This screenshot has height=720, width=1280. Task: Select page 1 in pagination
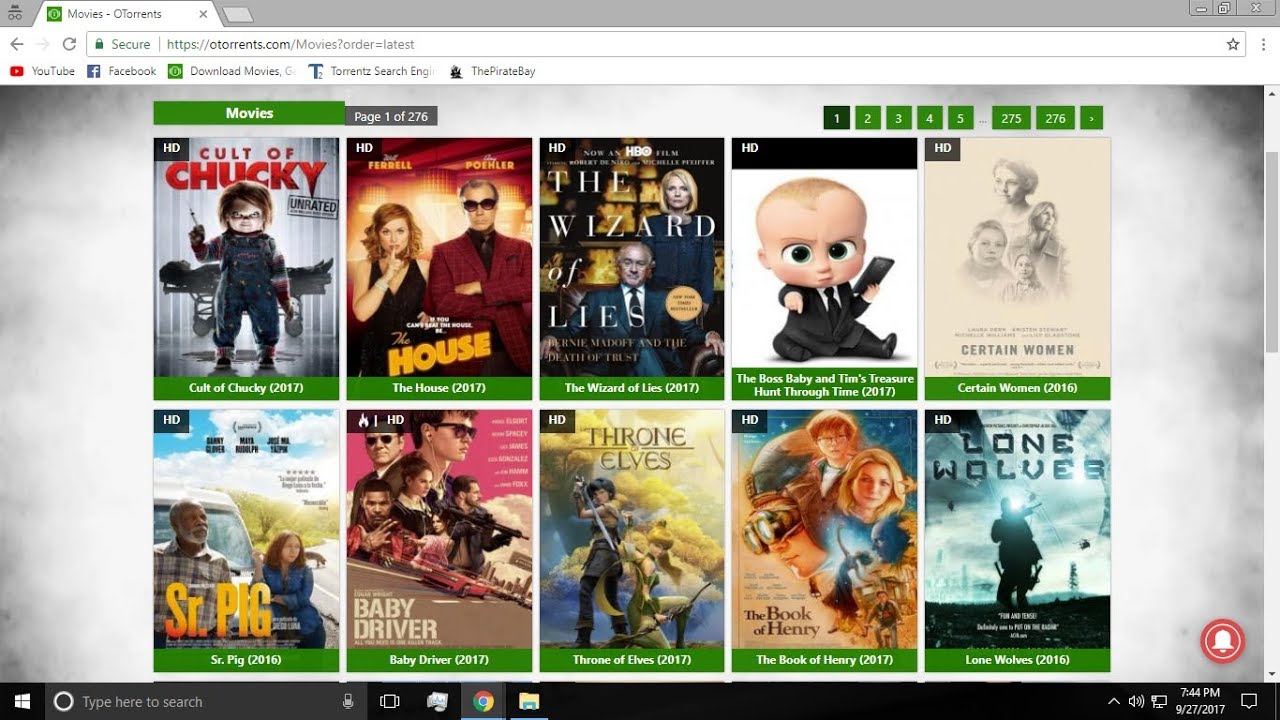836,118
